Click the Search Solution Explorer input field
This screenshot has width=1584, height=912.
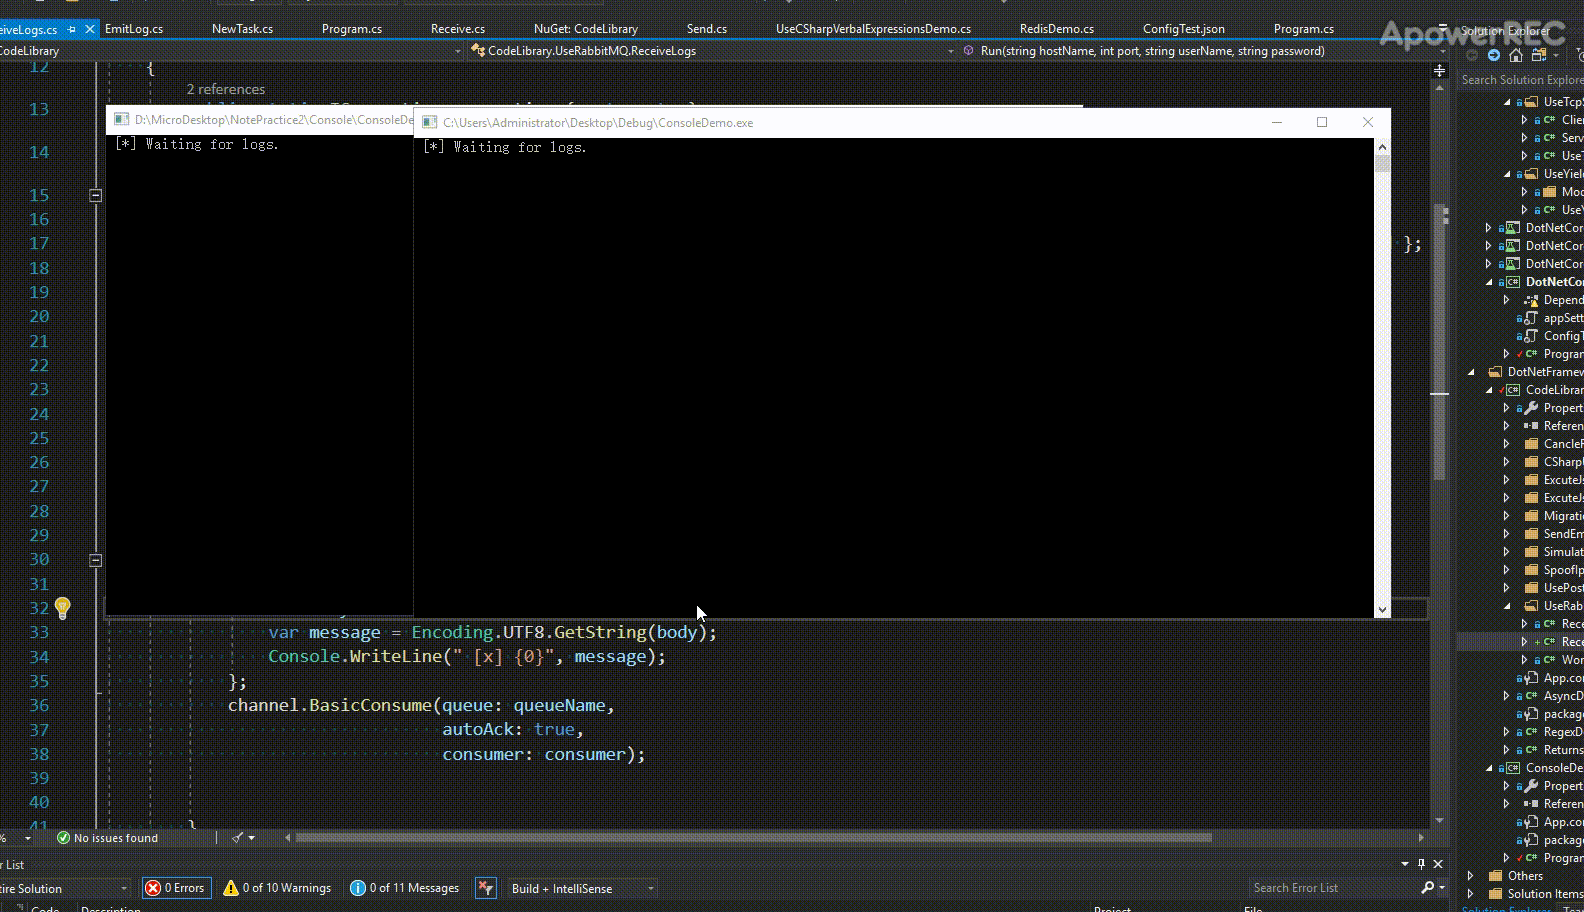click(1521, 80)
